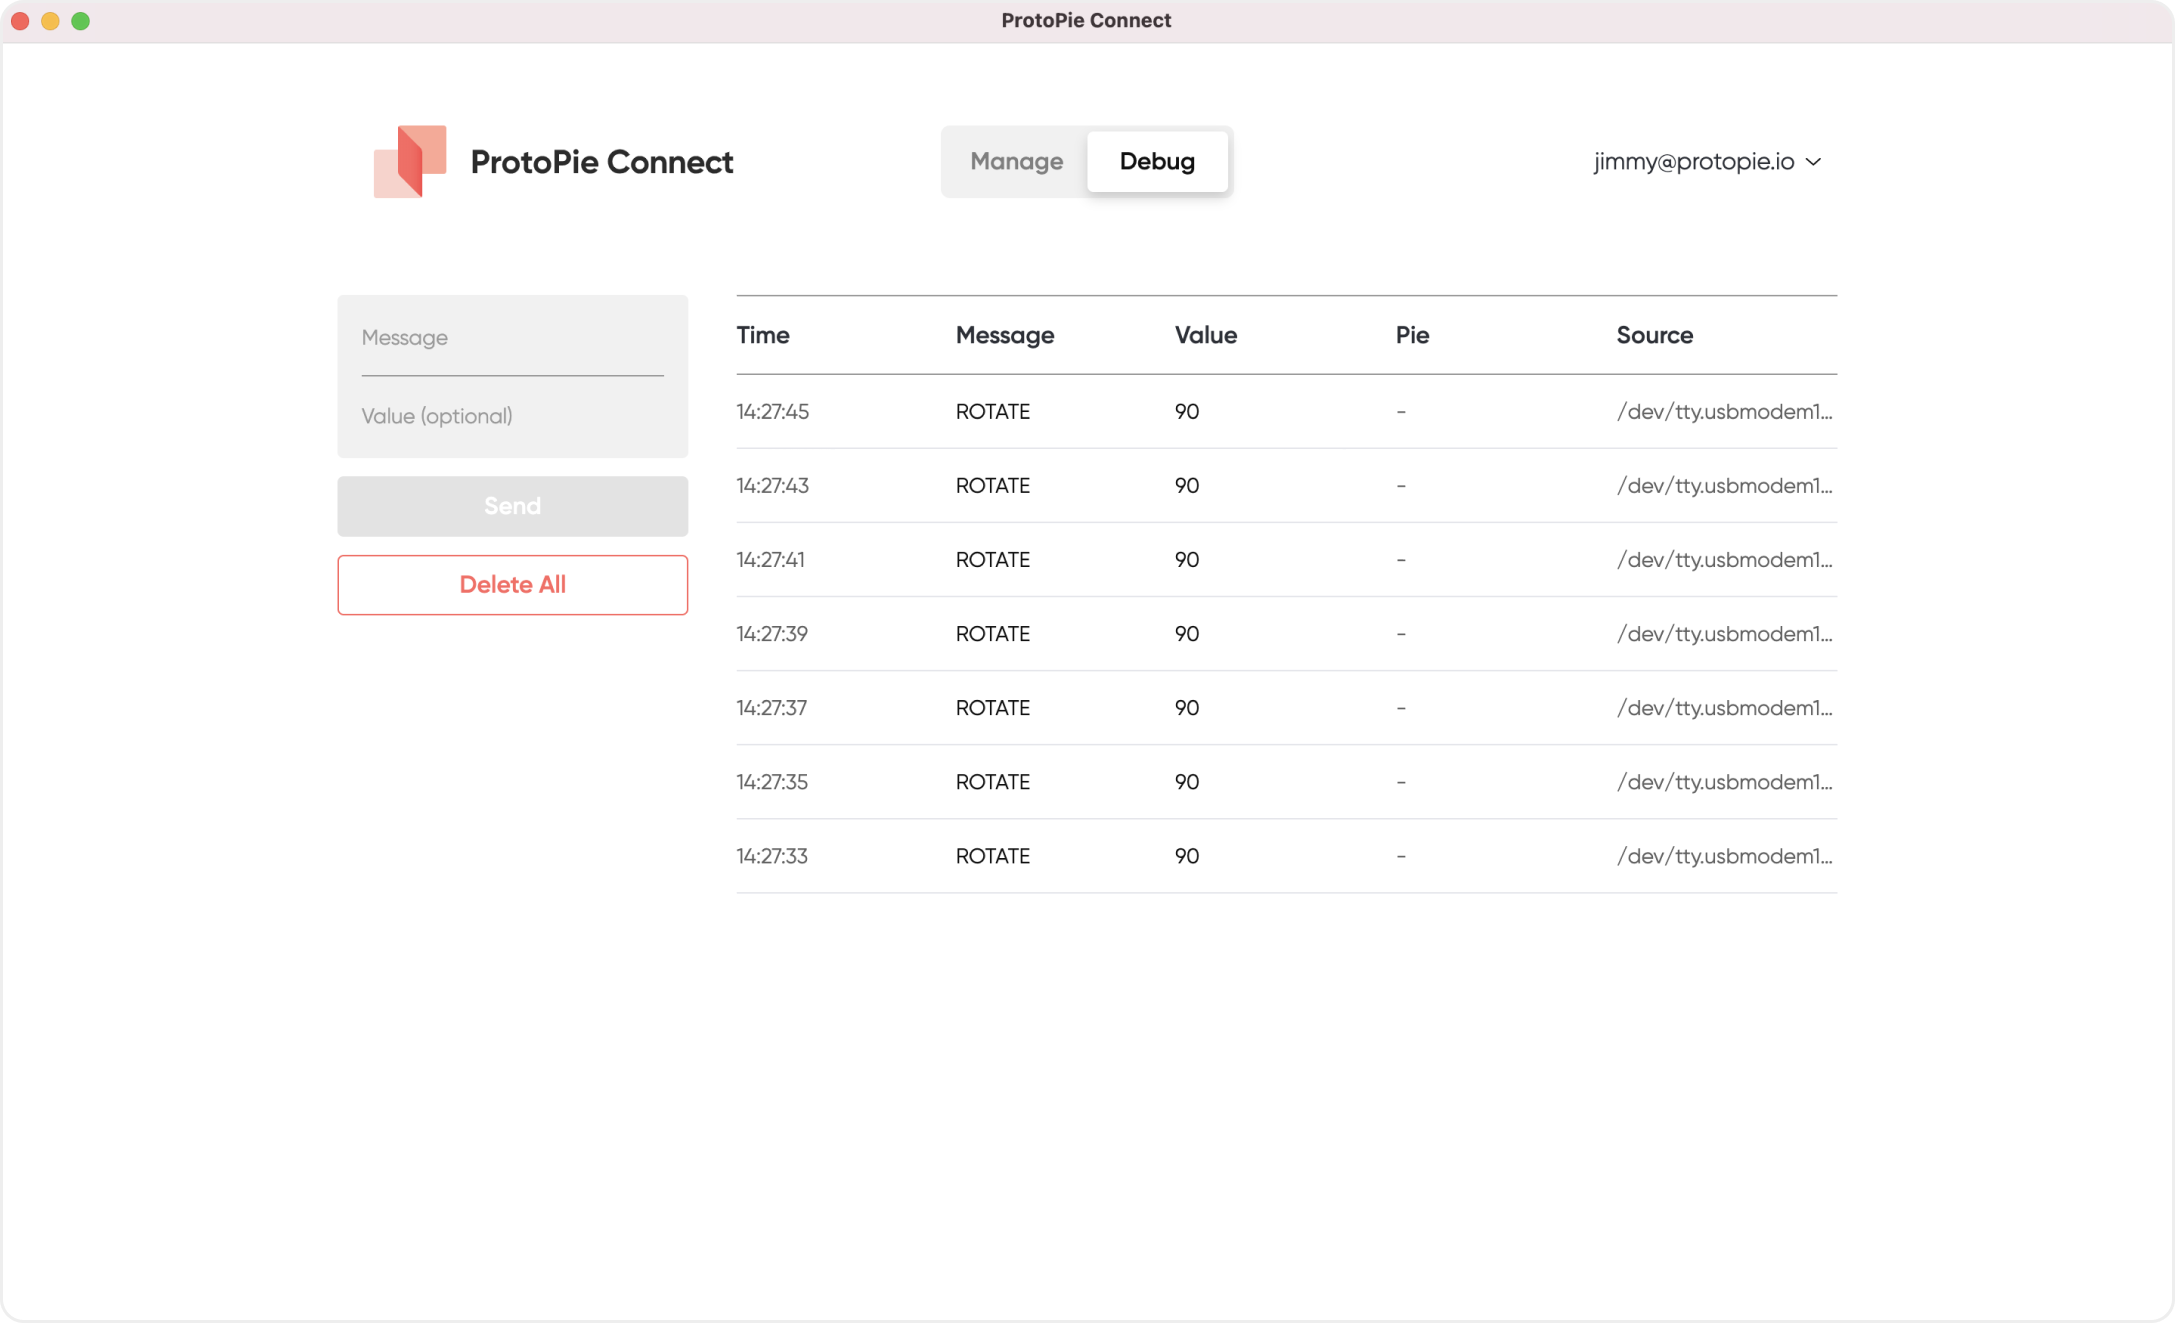The image size is (2175, 1323).
Task: Select the Debug tab
Action: [x=1157, y=162]
